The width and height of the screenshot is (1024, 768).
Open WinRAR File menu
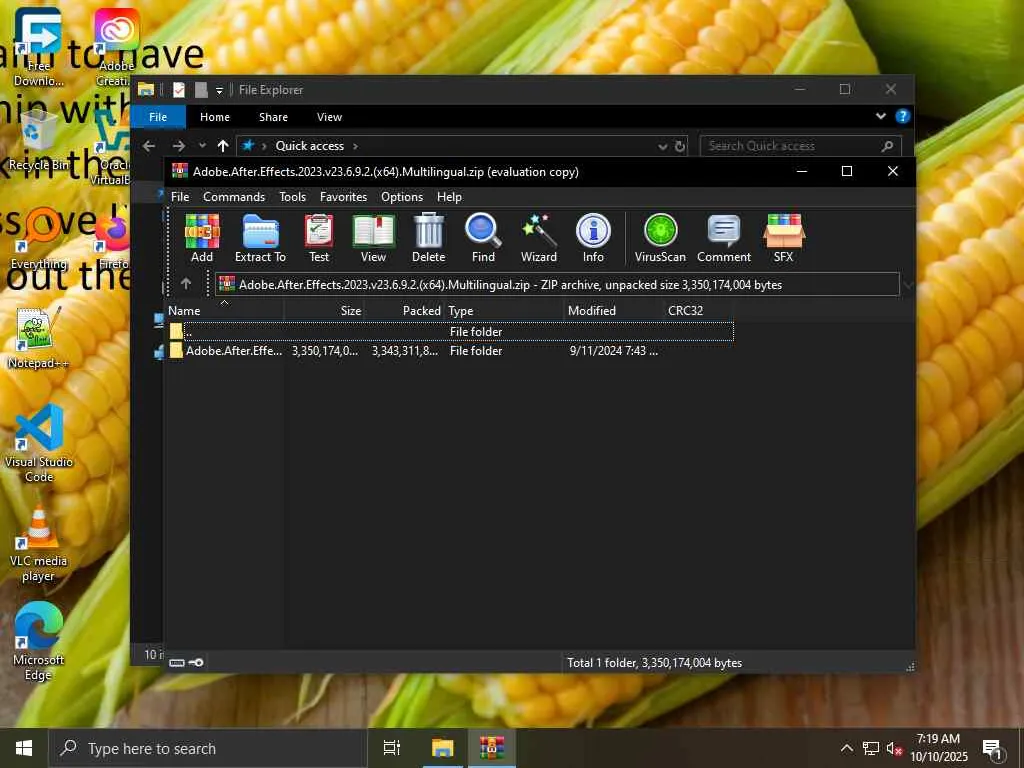pos(180,197)
